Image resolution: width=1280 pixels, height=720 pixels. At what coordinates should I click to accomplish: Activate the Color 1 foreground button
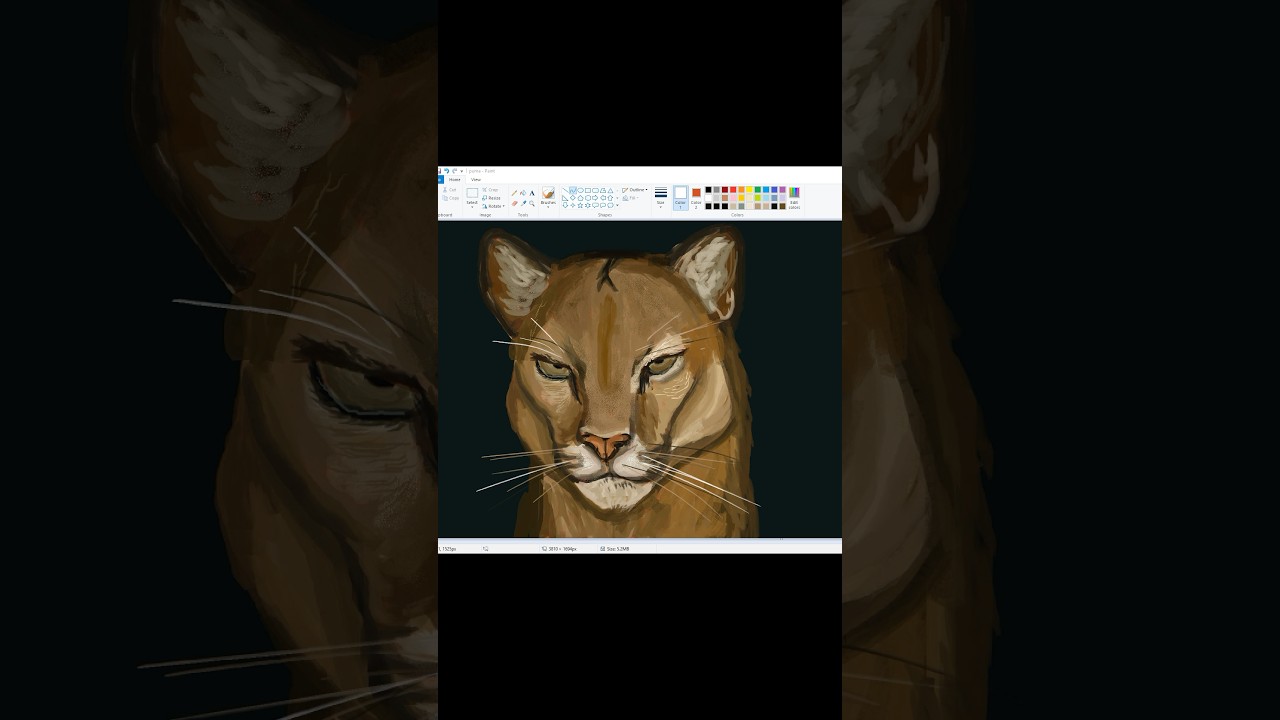click(x=681, y=198)
